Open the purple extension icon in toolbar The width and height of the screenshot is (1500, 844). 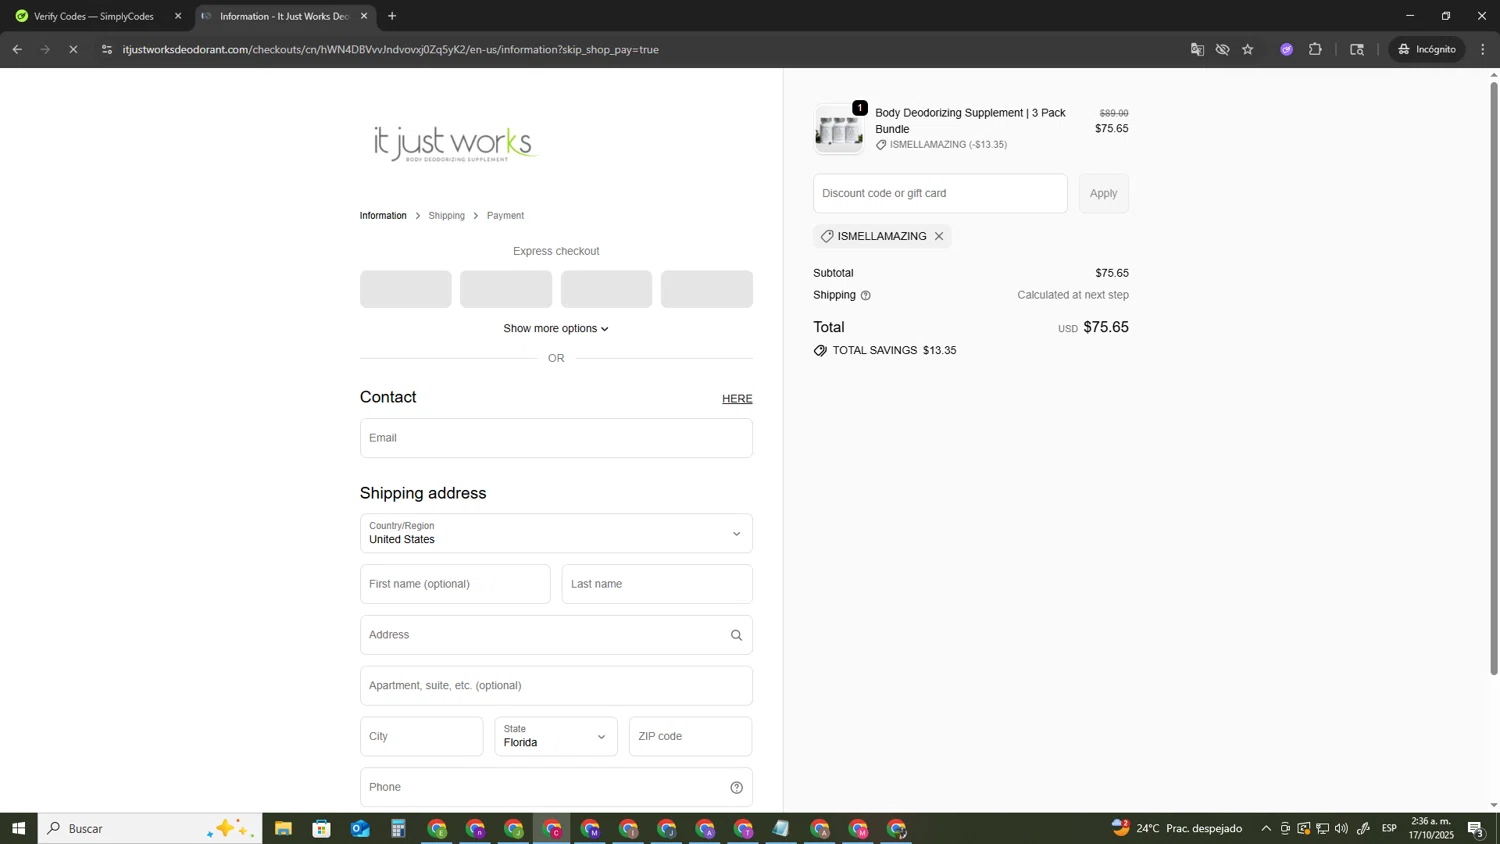point(1287,49)
